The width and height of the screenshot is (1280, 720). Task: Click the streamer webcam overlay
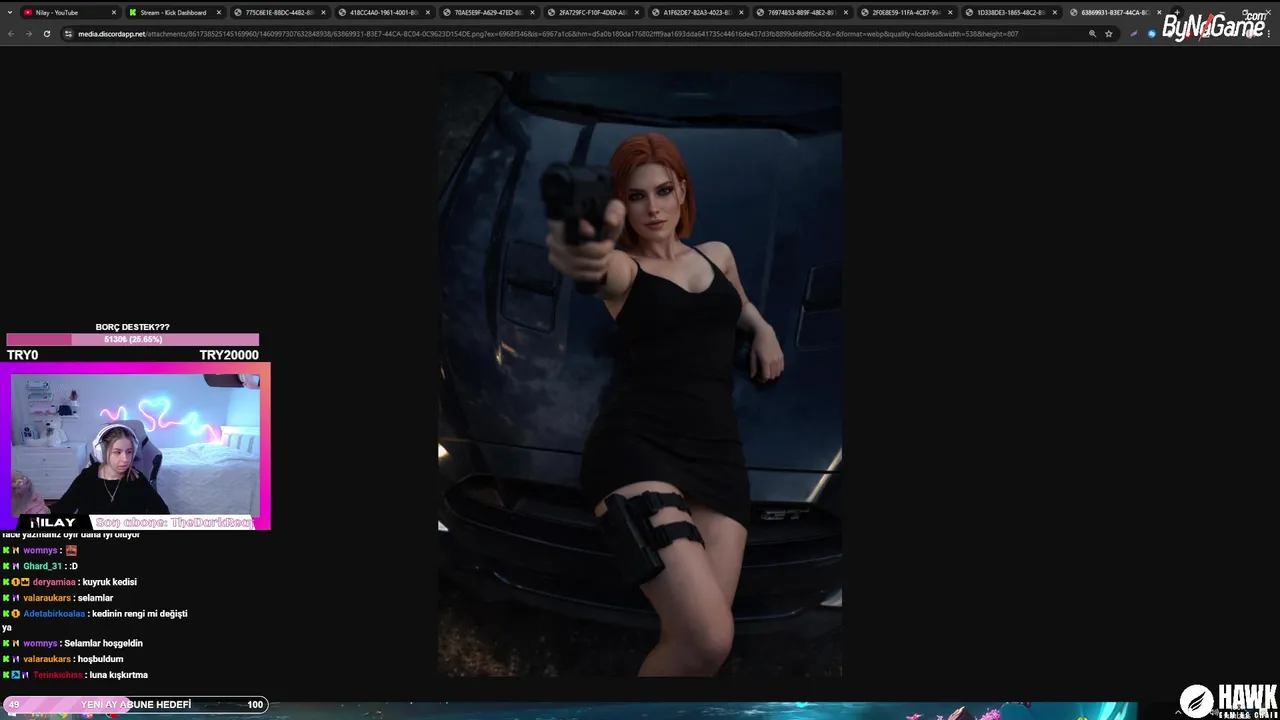pyautogui.click(x=136, y=444)
